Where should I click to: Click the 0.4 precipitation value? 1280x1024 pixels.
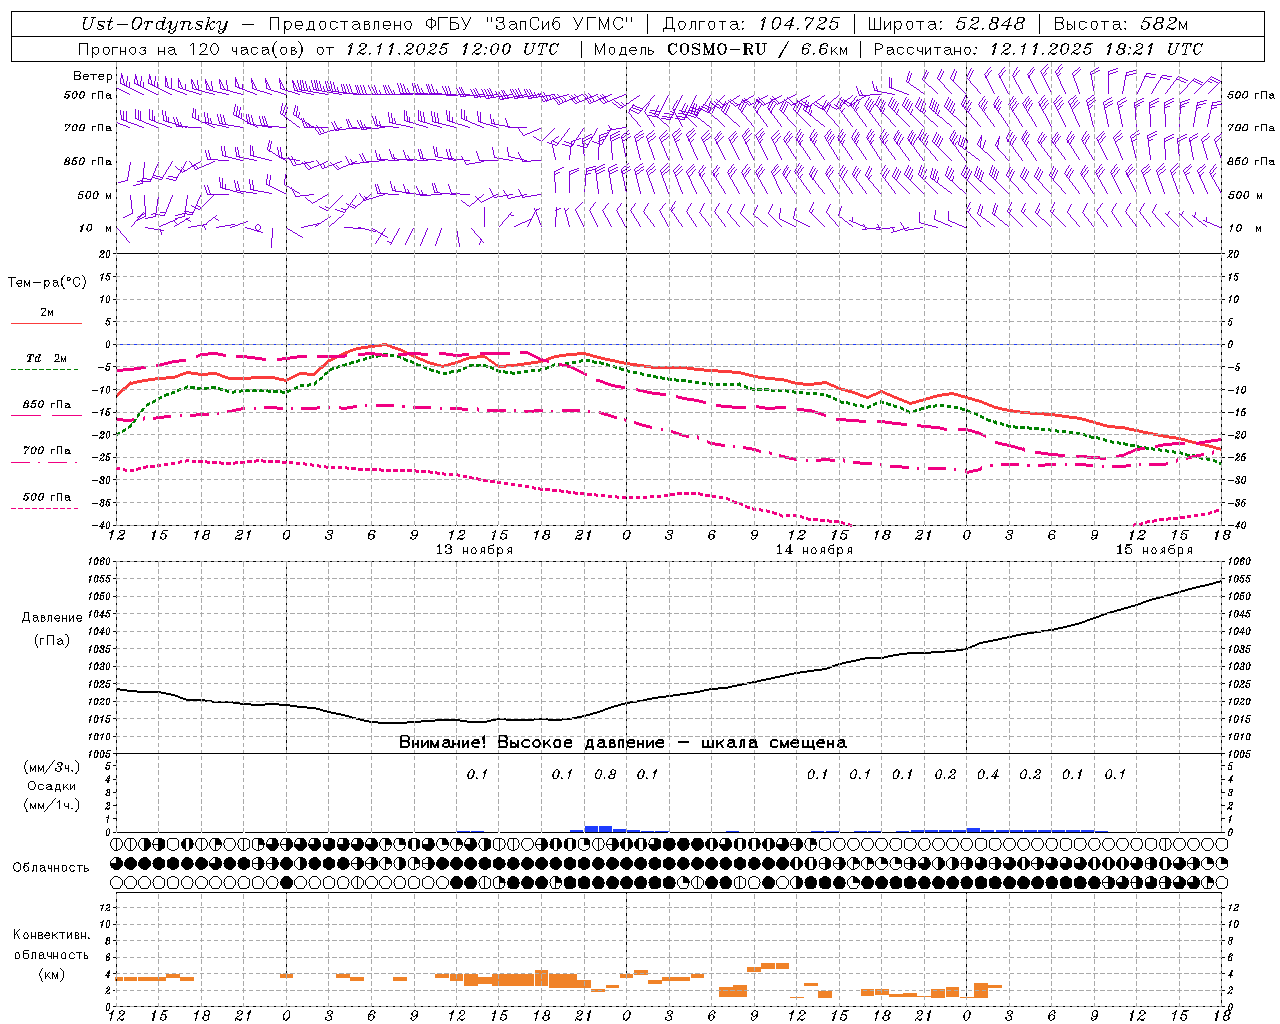988,774
